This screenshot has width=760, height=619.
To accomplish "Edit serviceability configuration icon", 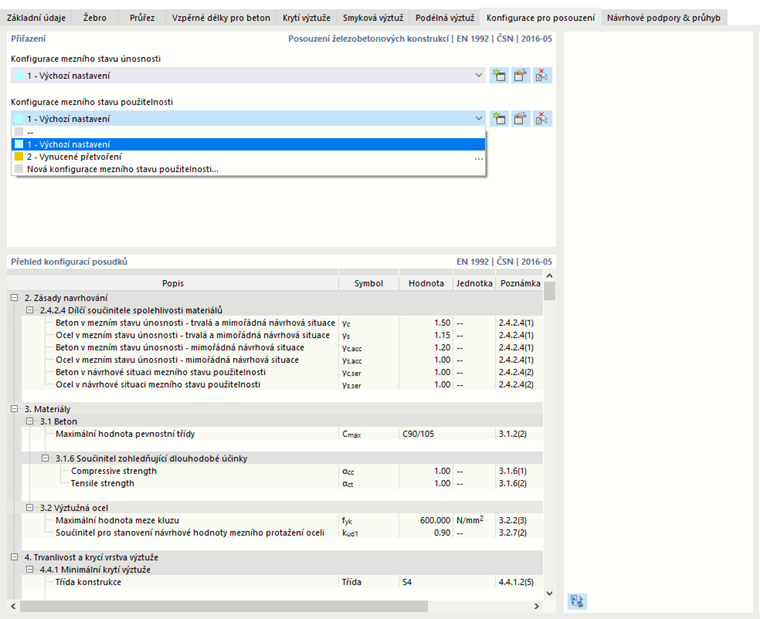I will tap(520, 118).
